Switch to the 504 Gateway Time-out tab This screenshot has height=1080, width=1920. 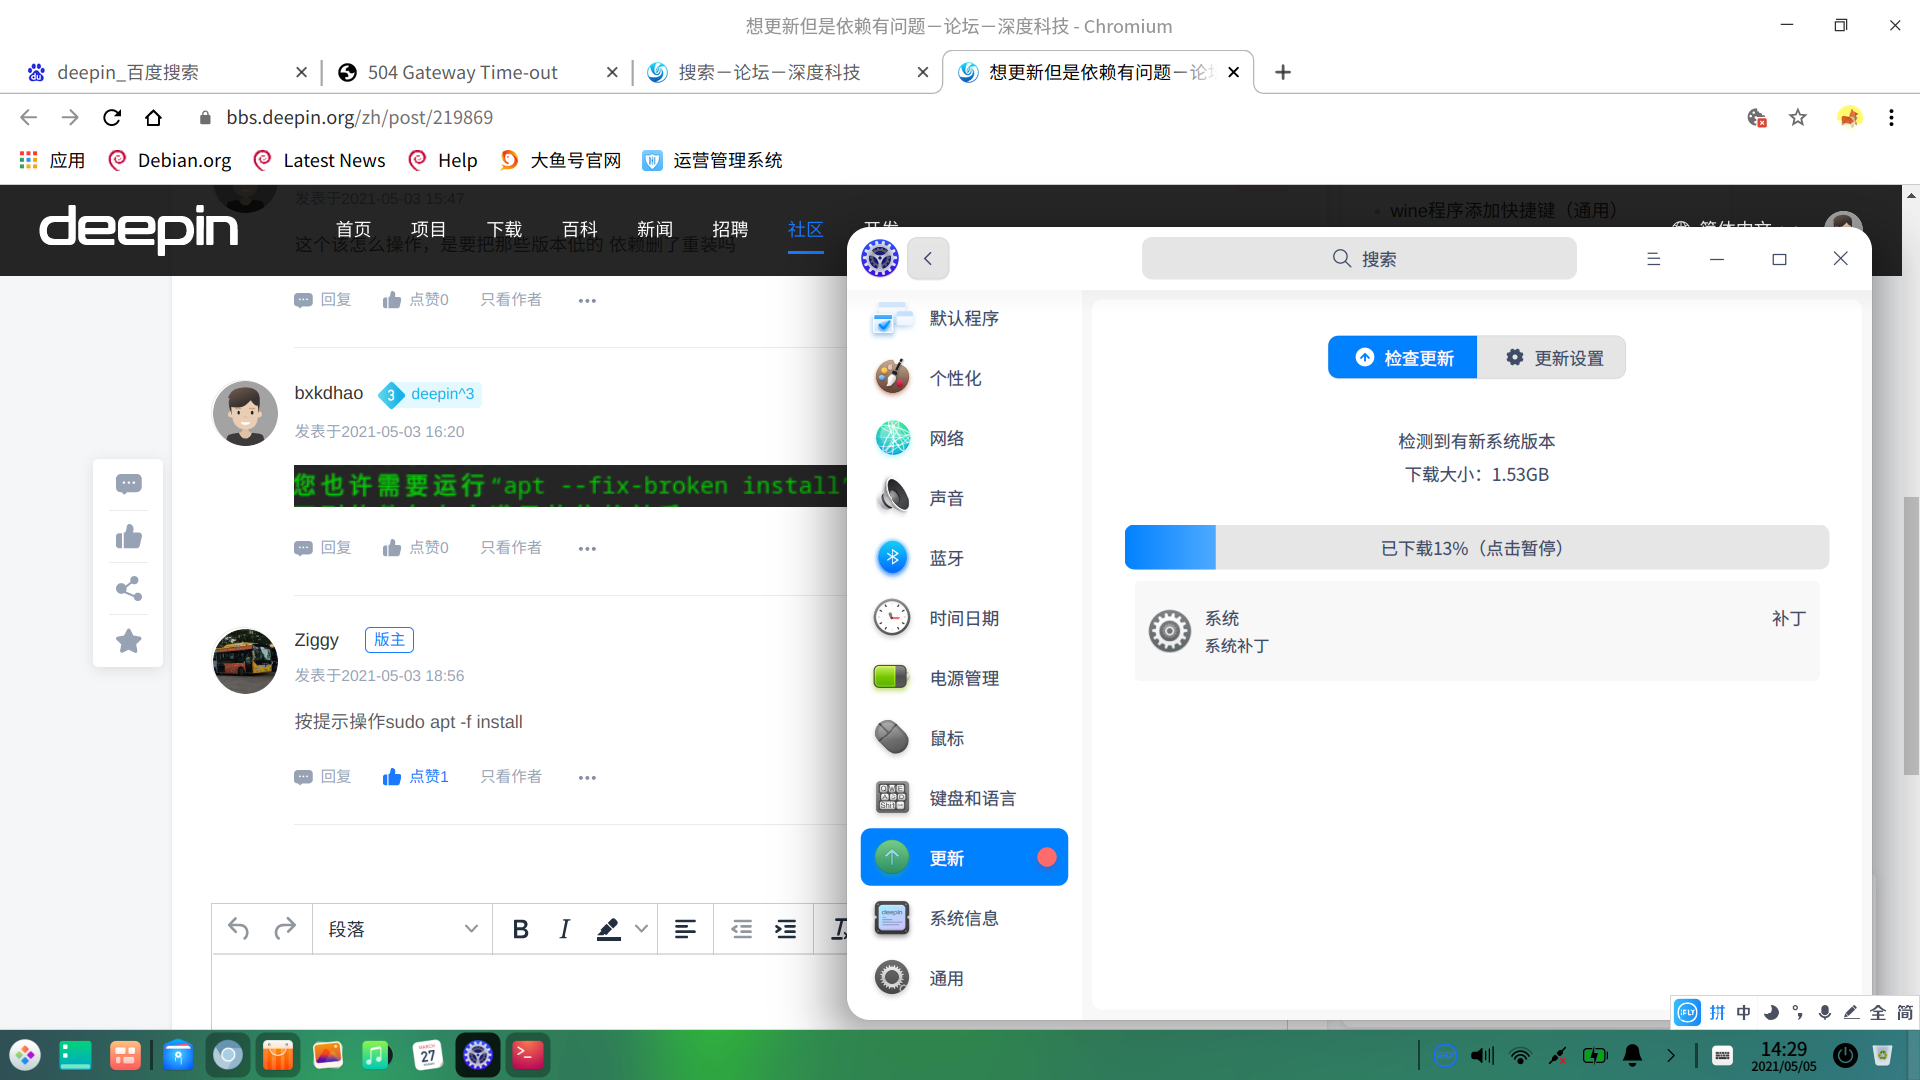point(462,72)
